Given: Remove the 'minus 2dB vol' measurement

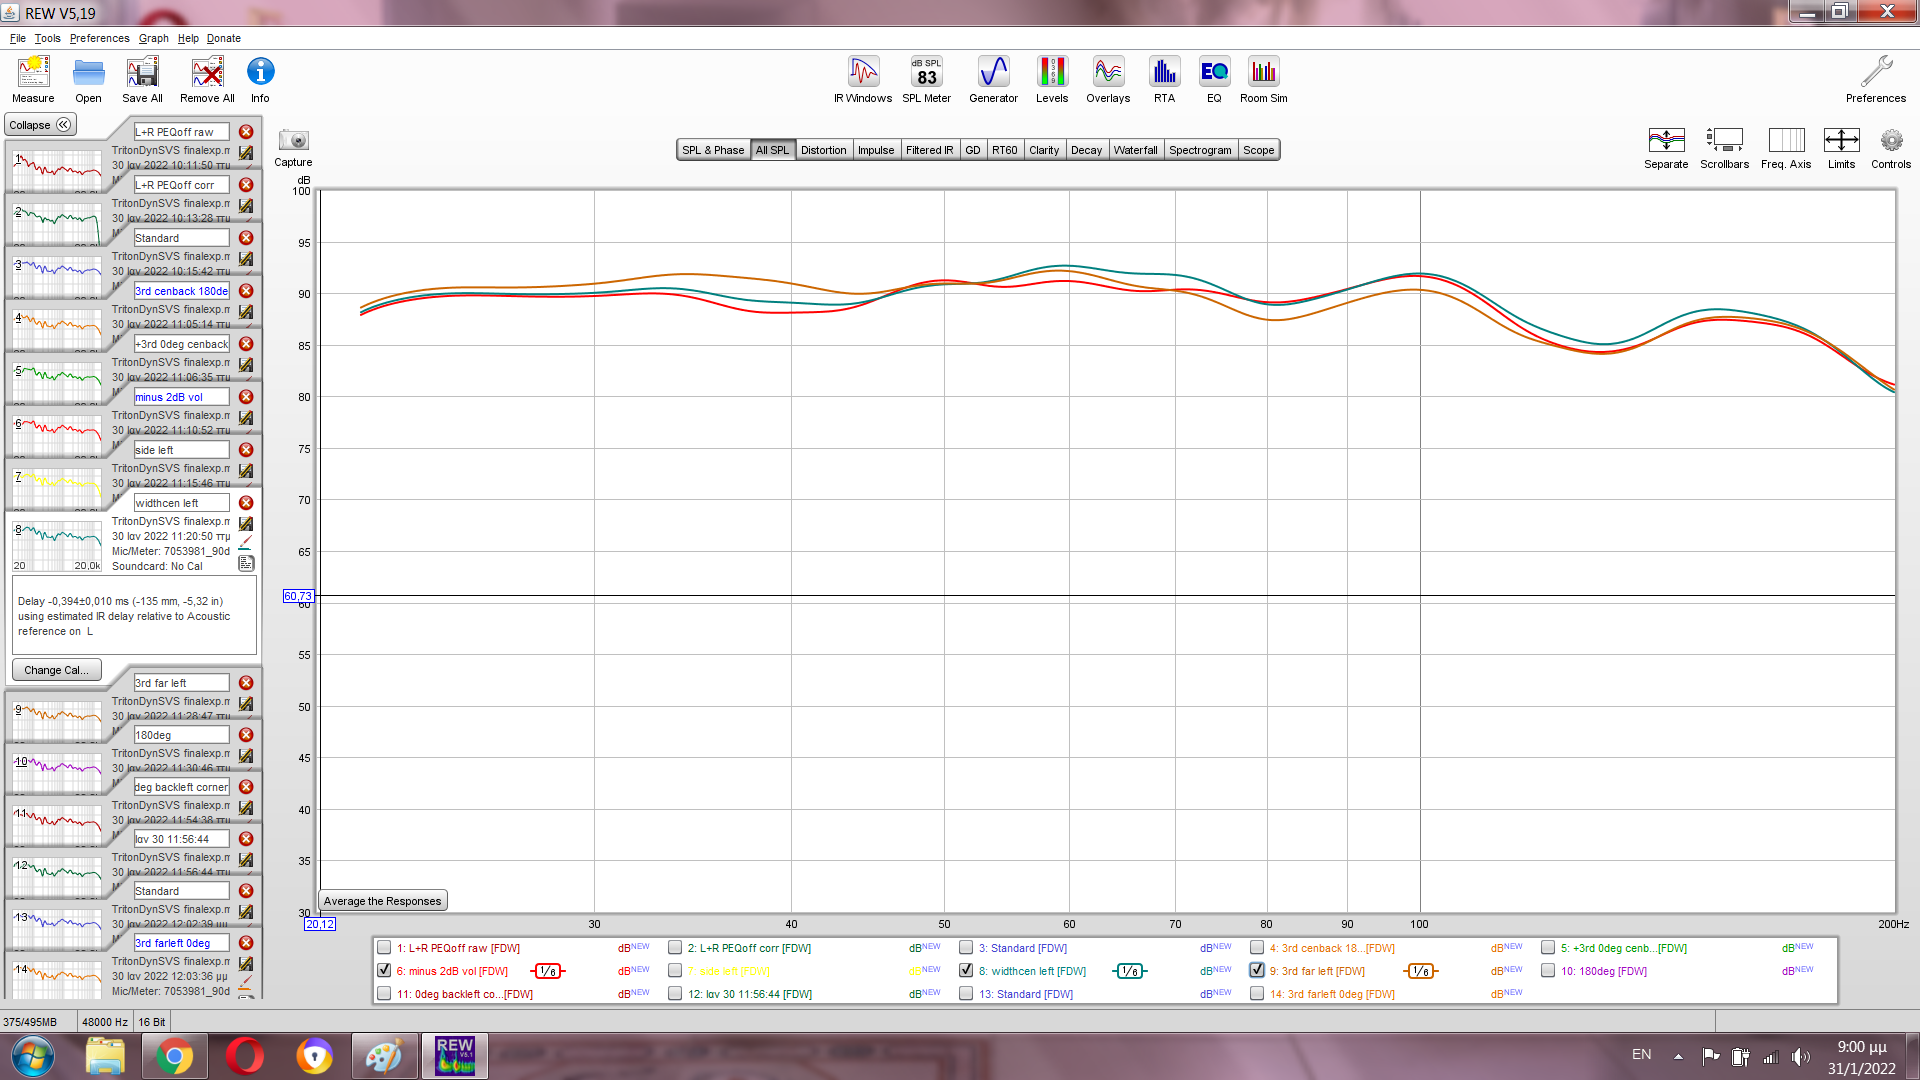Looking at the screenshot, I should 246,397.
